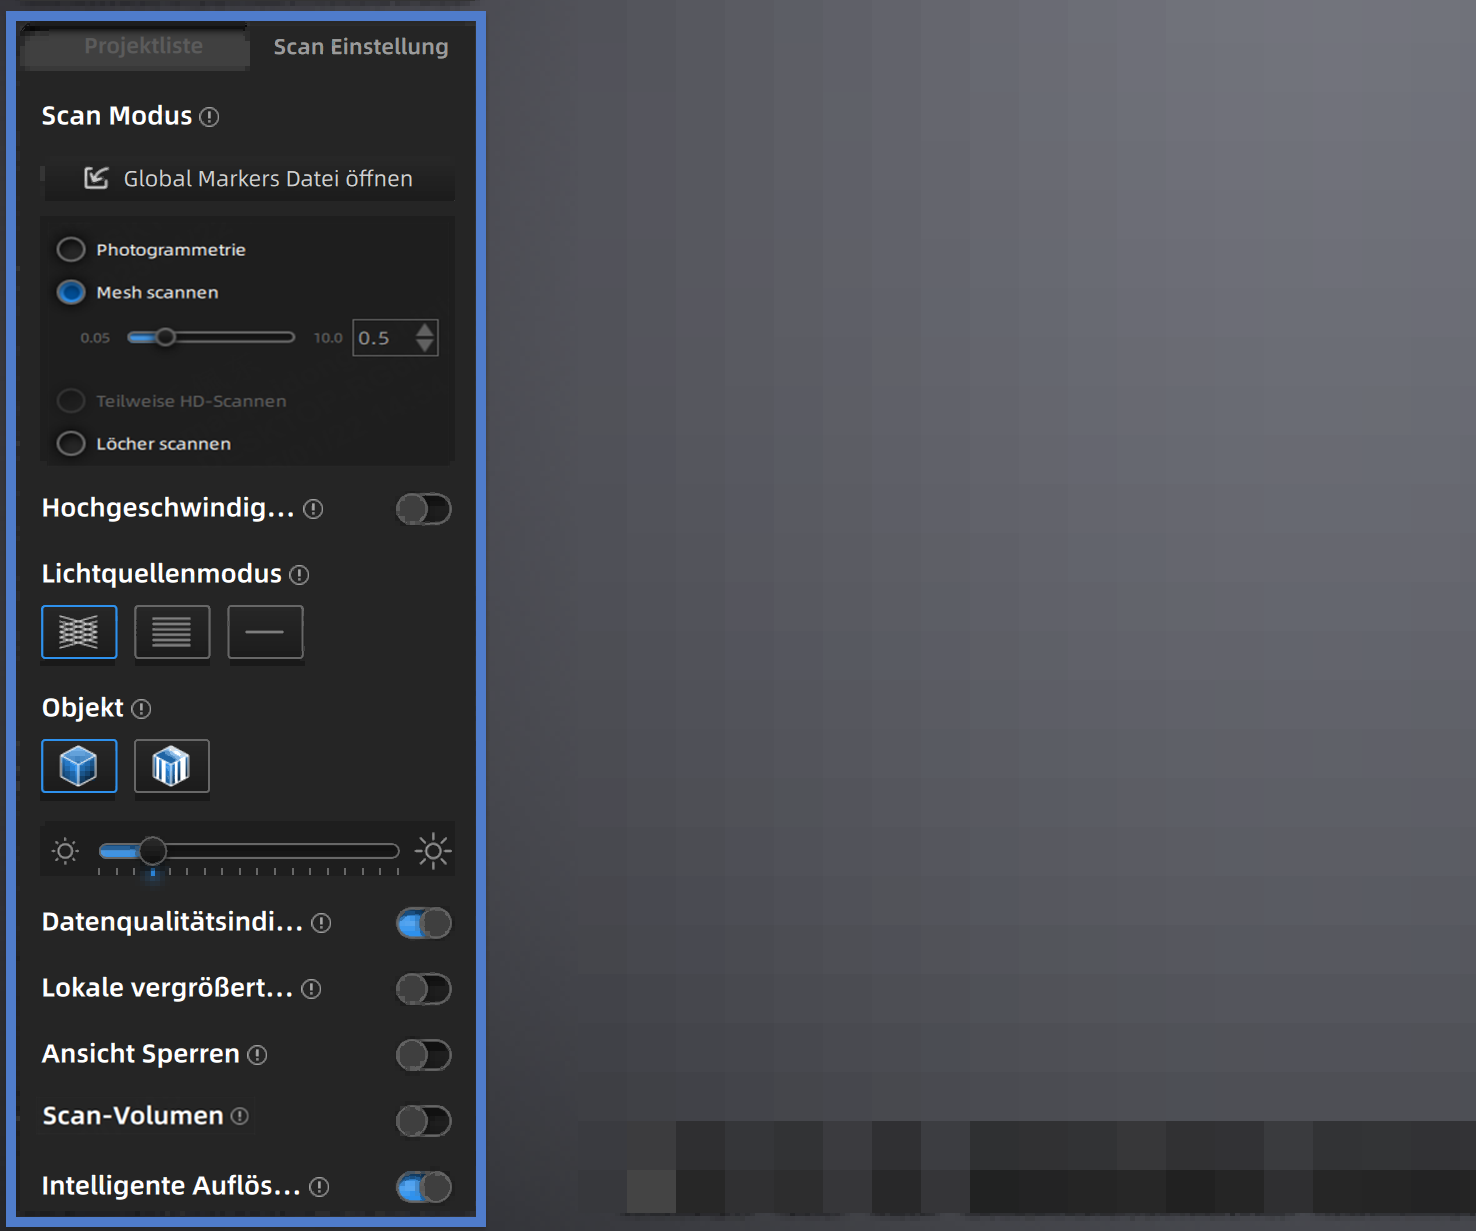
Task: Click the mesh resolution slider handle
Action: 166,337
